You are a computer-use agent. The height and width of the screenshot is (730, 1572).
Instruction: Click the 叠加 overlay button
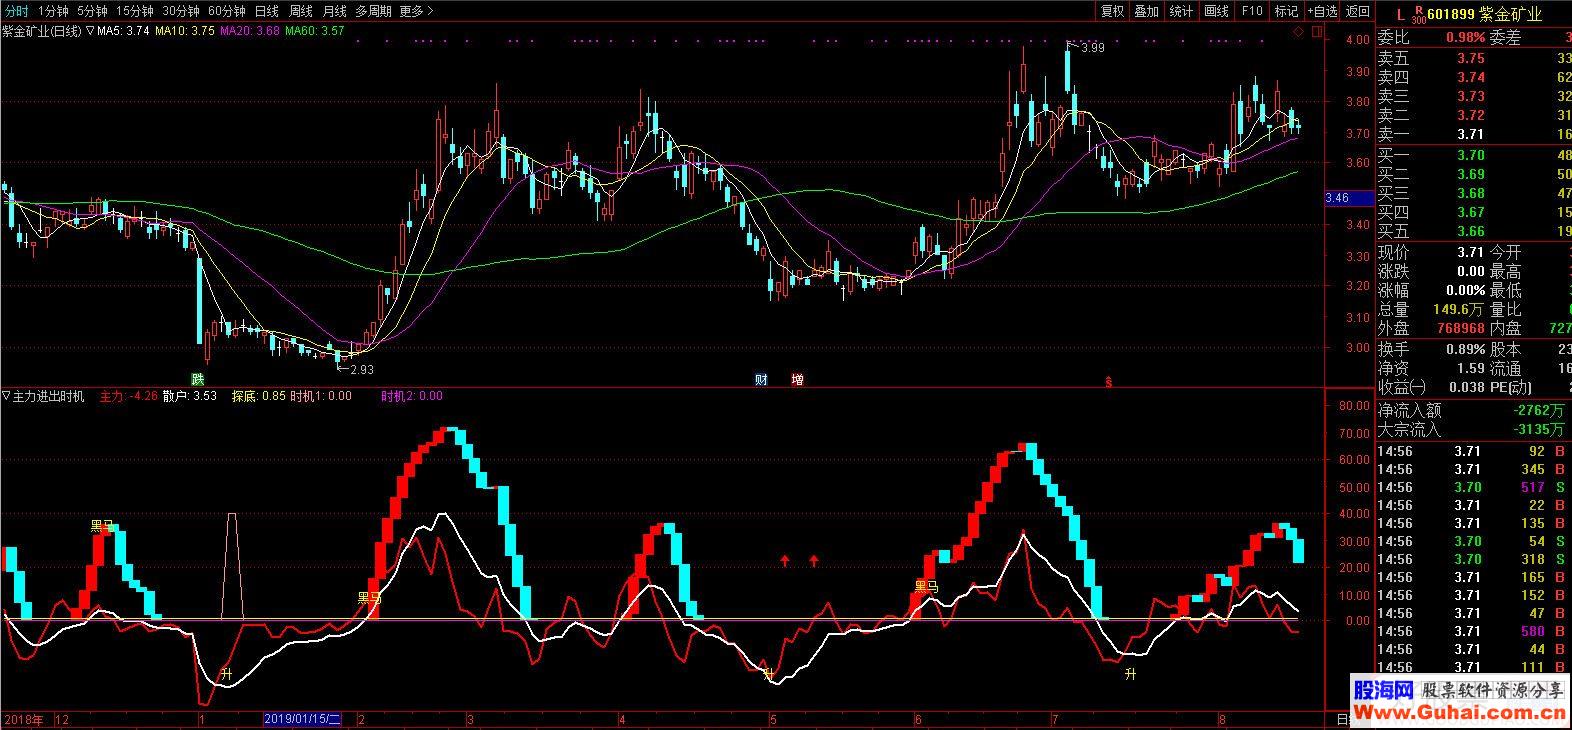[1146, 11]
